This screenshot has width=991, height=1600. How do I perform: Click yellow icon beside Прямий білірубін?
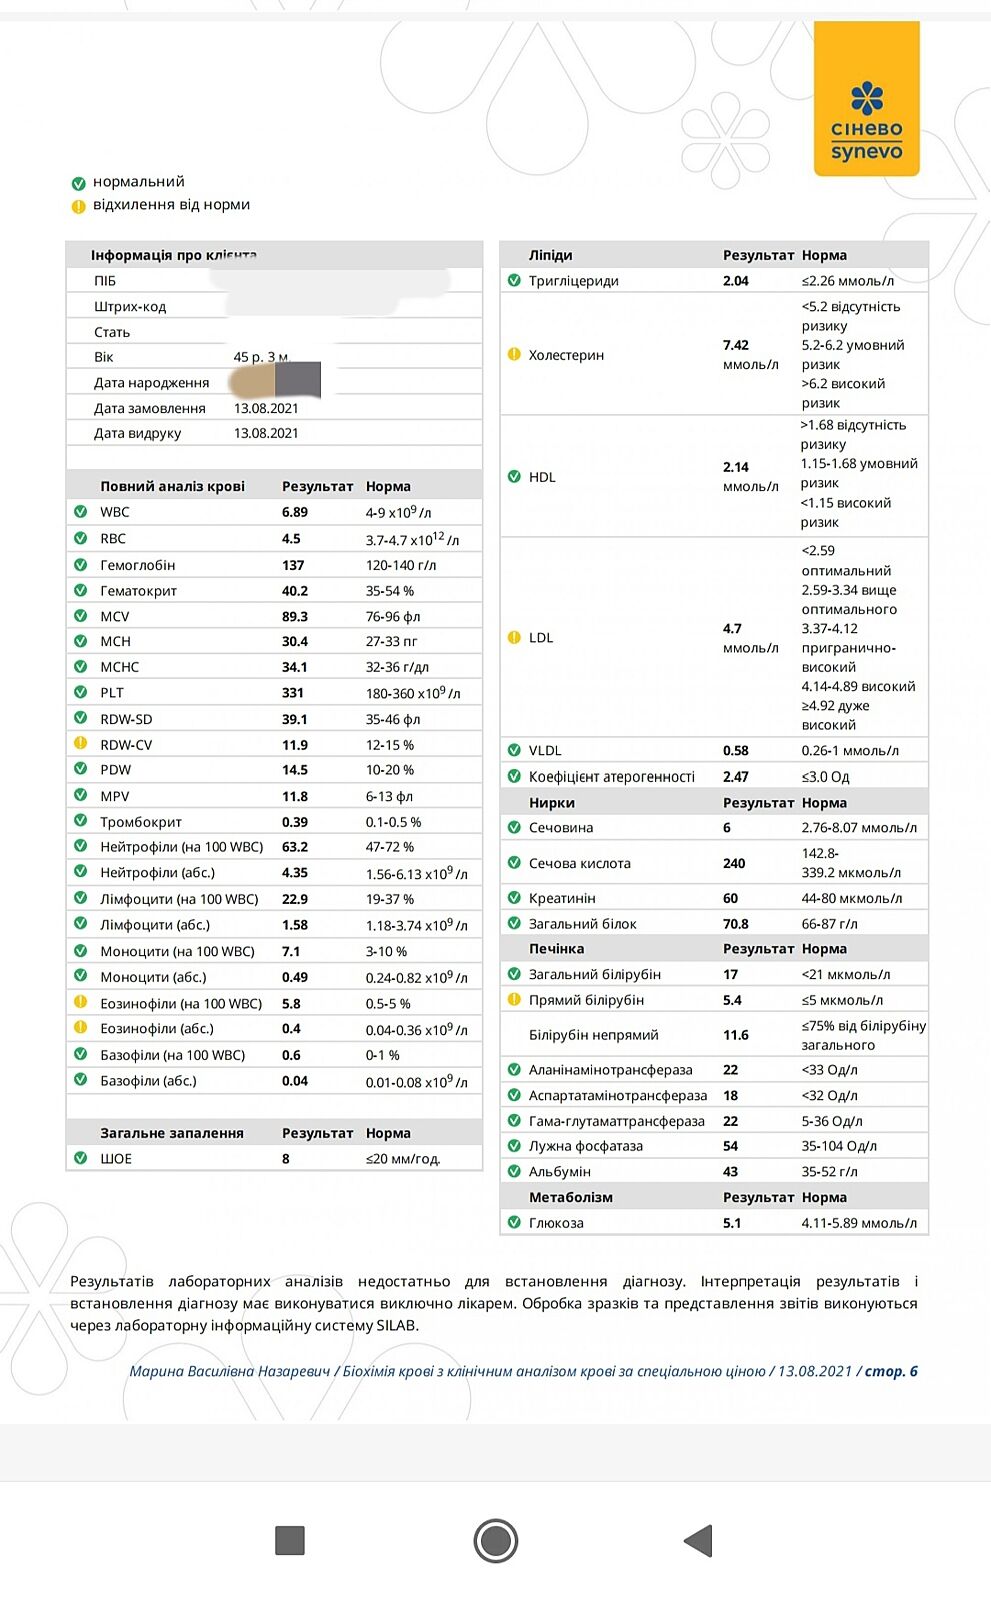click(514, 999)
